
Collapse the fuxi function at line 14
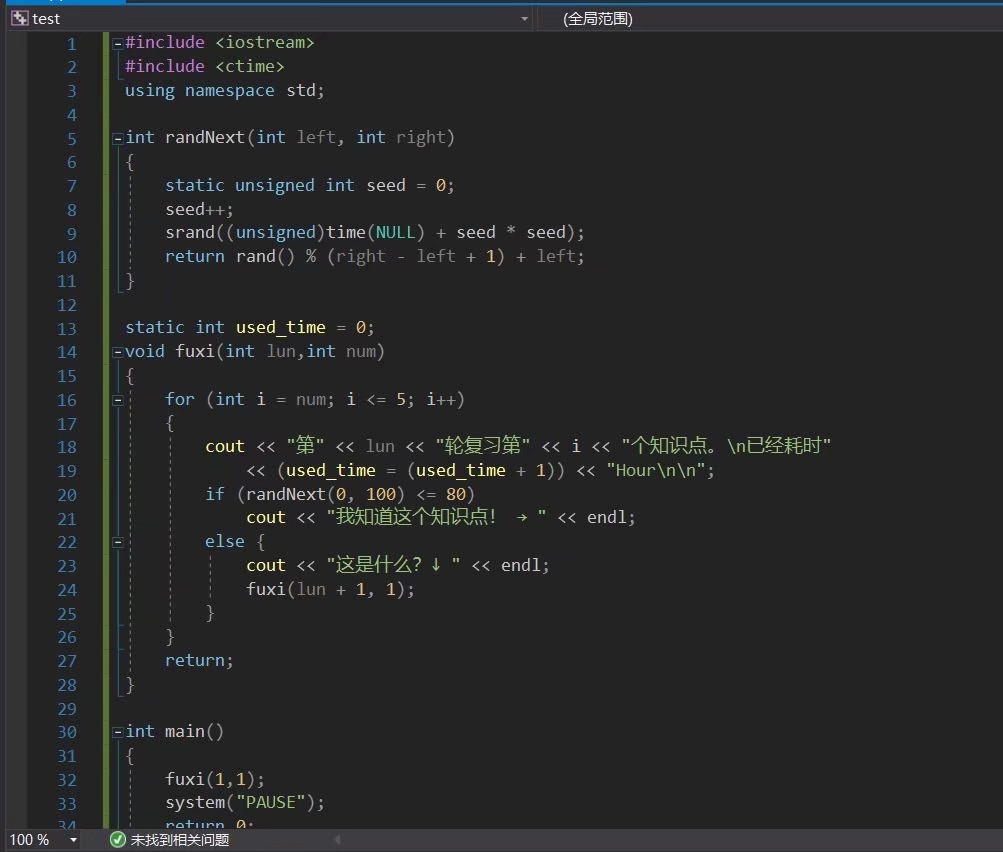118,352
